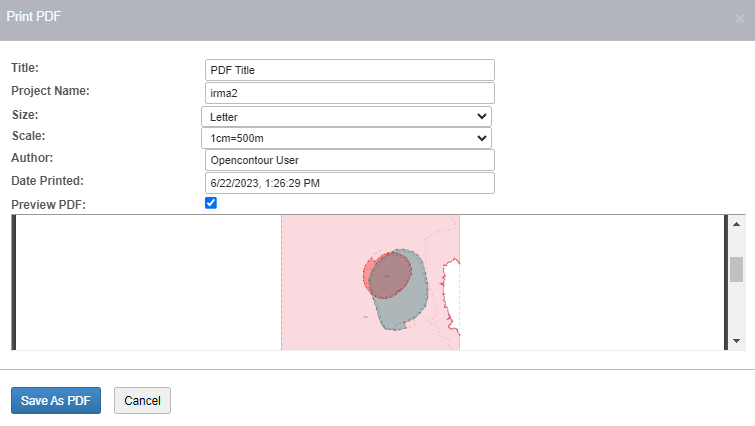The width and height of the screenshot is (755, 426).
Task: Uncheck the Preview PDF checkbox
Action: (210, 203)
